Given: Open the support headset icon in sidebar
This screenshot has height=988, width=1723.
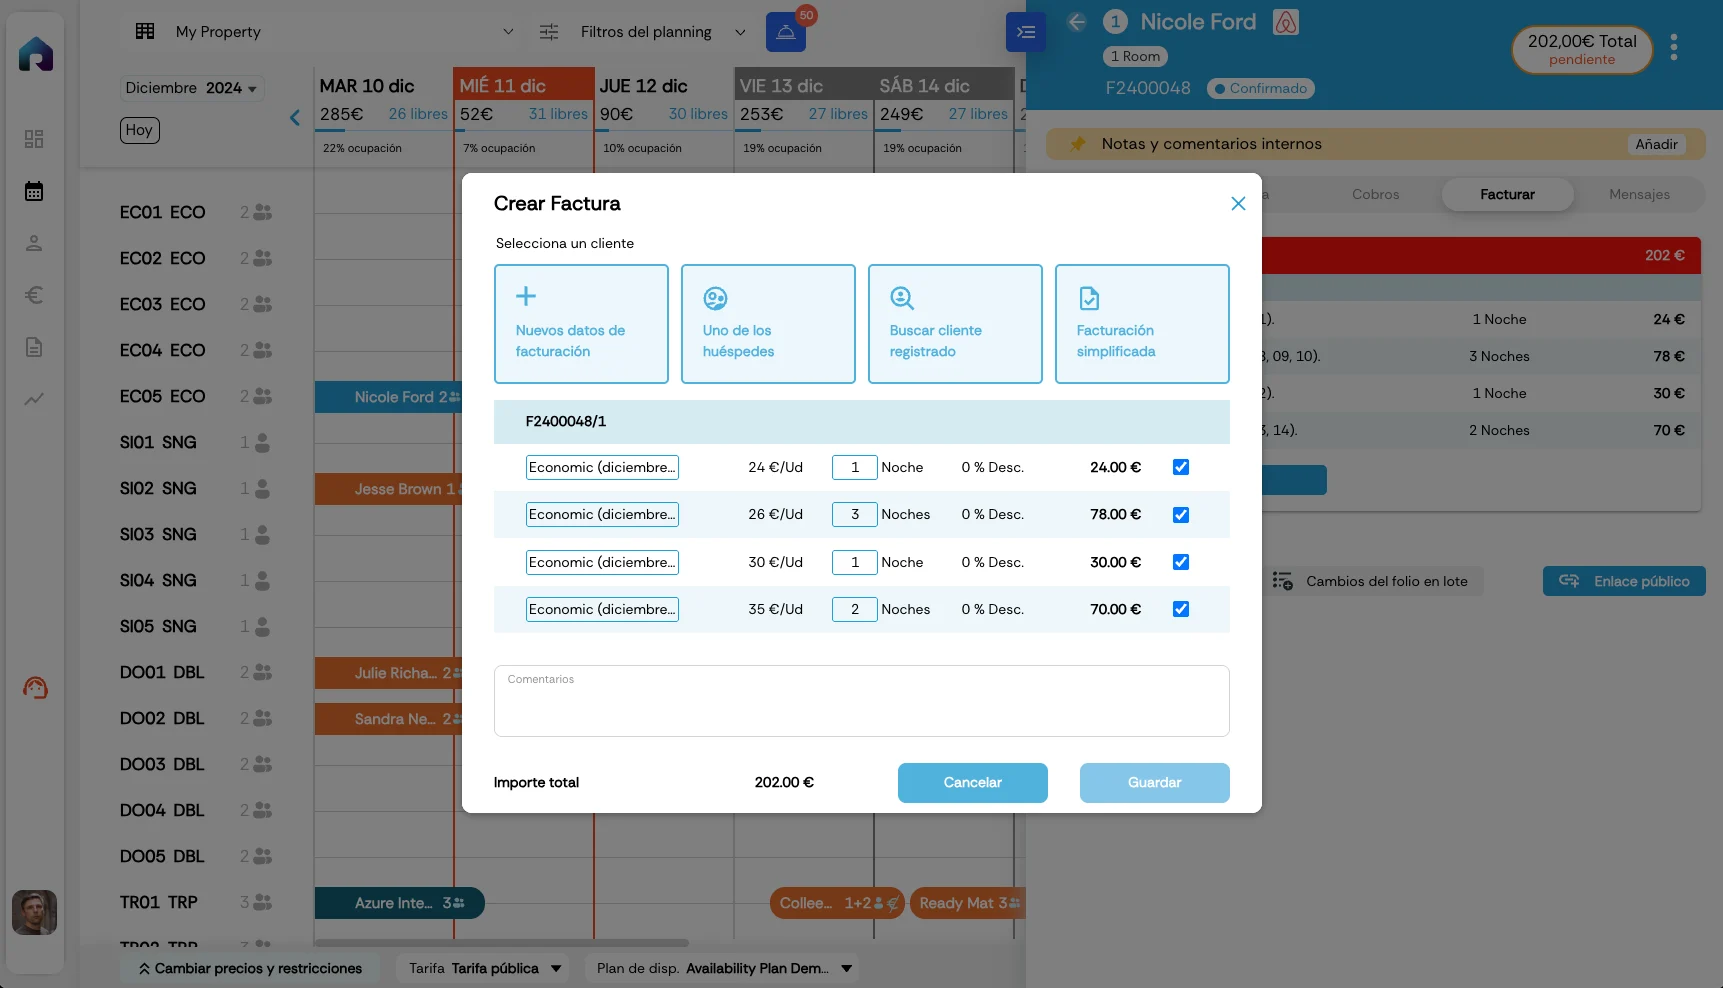Looking at the screenshot, I should click(35, 688).
